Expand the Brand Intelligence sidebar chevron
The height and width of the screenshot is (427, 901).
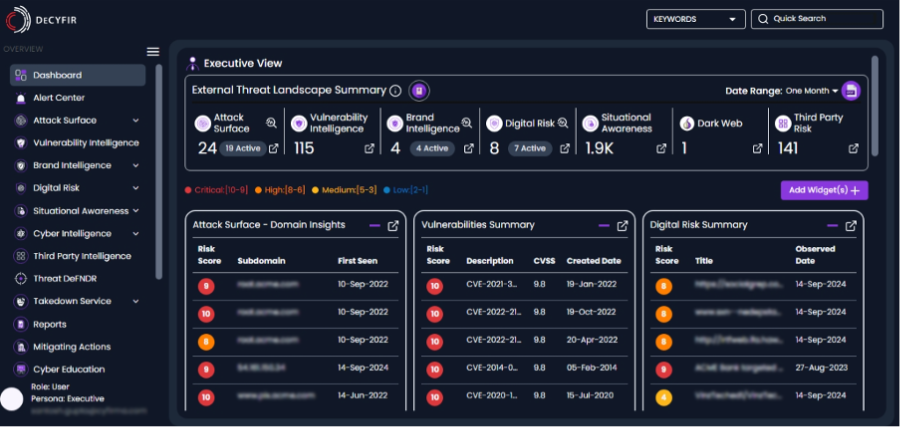(136, 166)
